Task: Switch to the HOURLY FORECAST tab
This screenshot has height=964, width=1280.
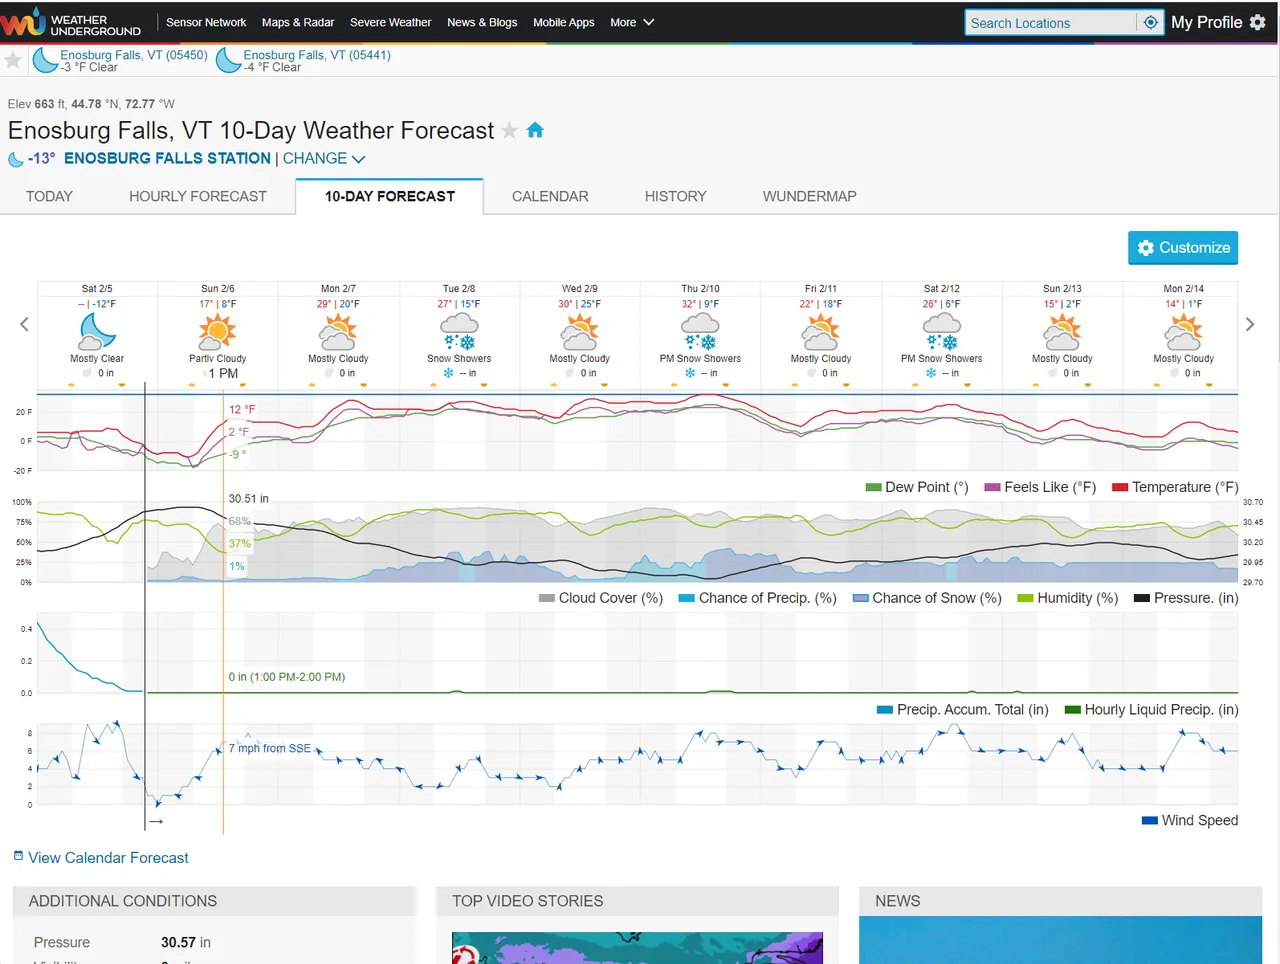Action: (198, 196)
